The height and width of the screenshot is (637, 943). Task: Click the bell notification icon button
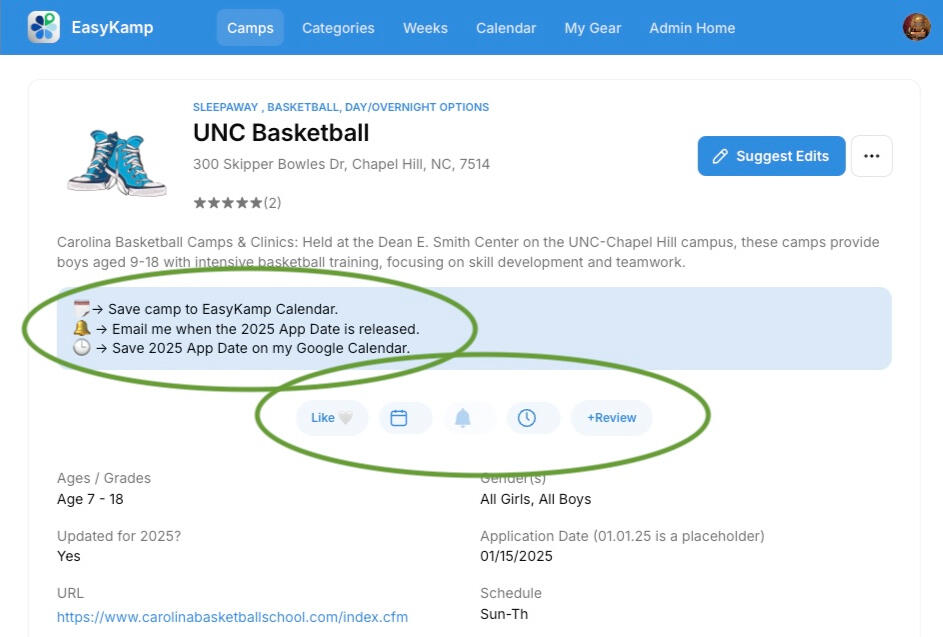pos(462,418)
